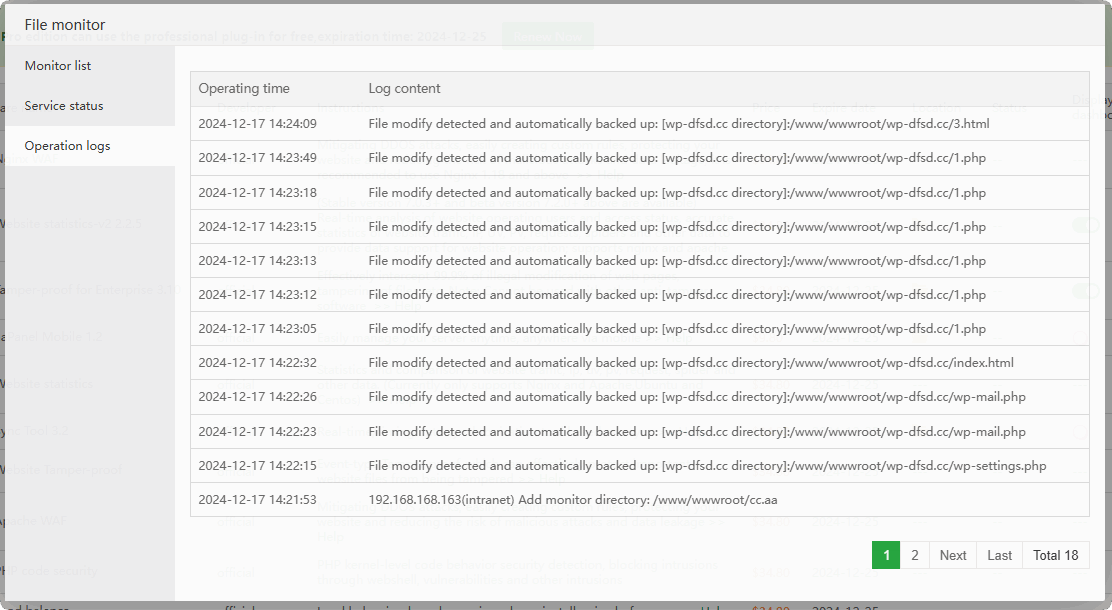Click the Next page button
1112x610 pixels.
(953, 555)
